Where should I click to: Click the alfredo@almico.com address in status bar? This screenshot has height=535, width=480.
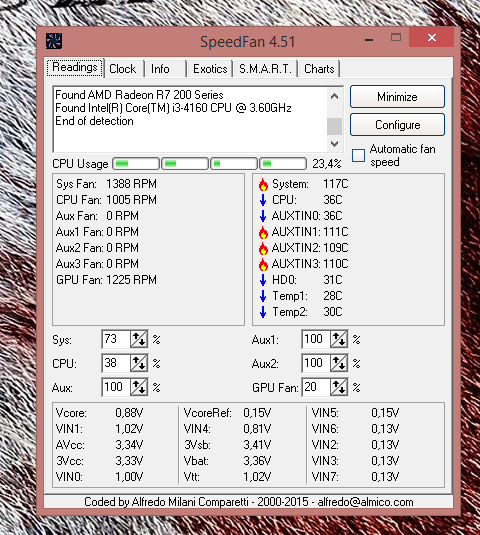point(365,502)
